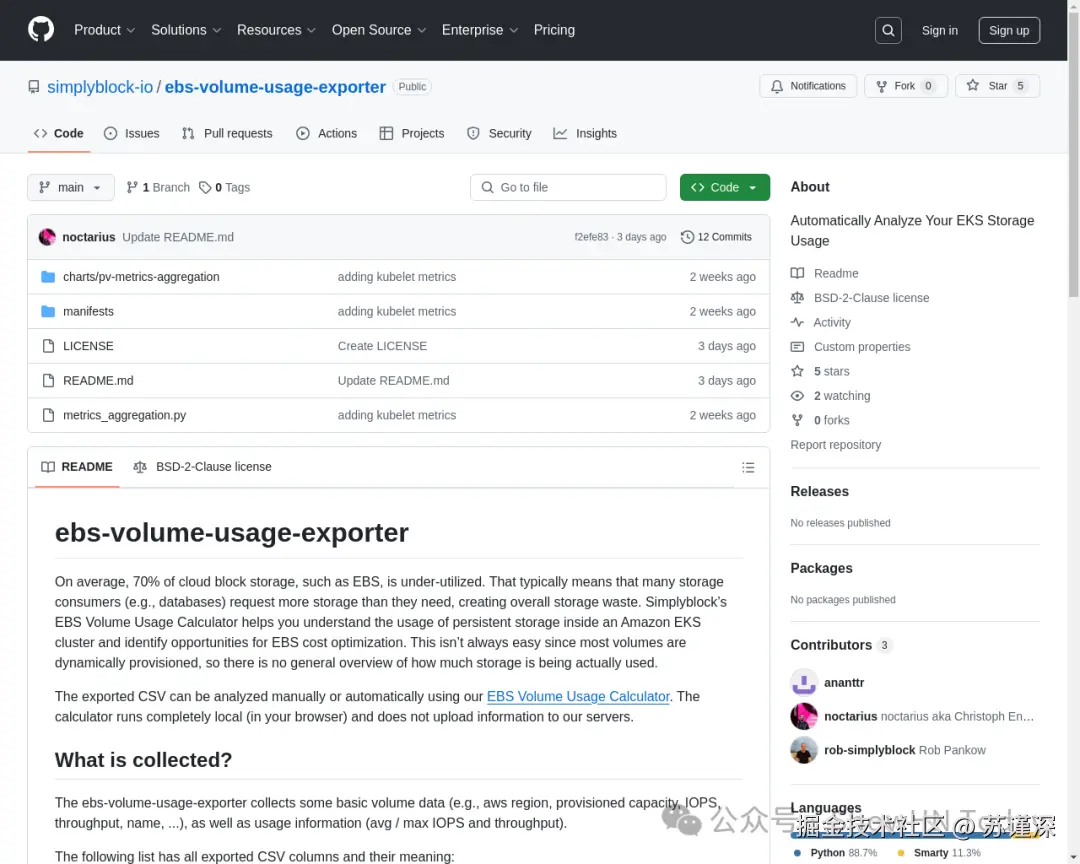Open the Packages heading link
This screenshot has height=864, width=1080.
click(821, 568)
